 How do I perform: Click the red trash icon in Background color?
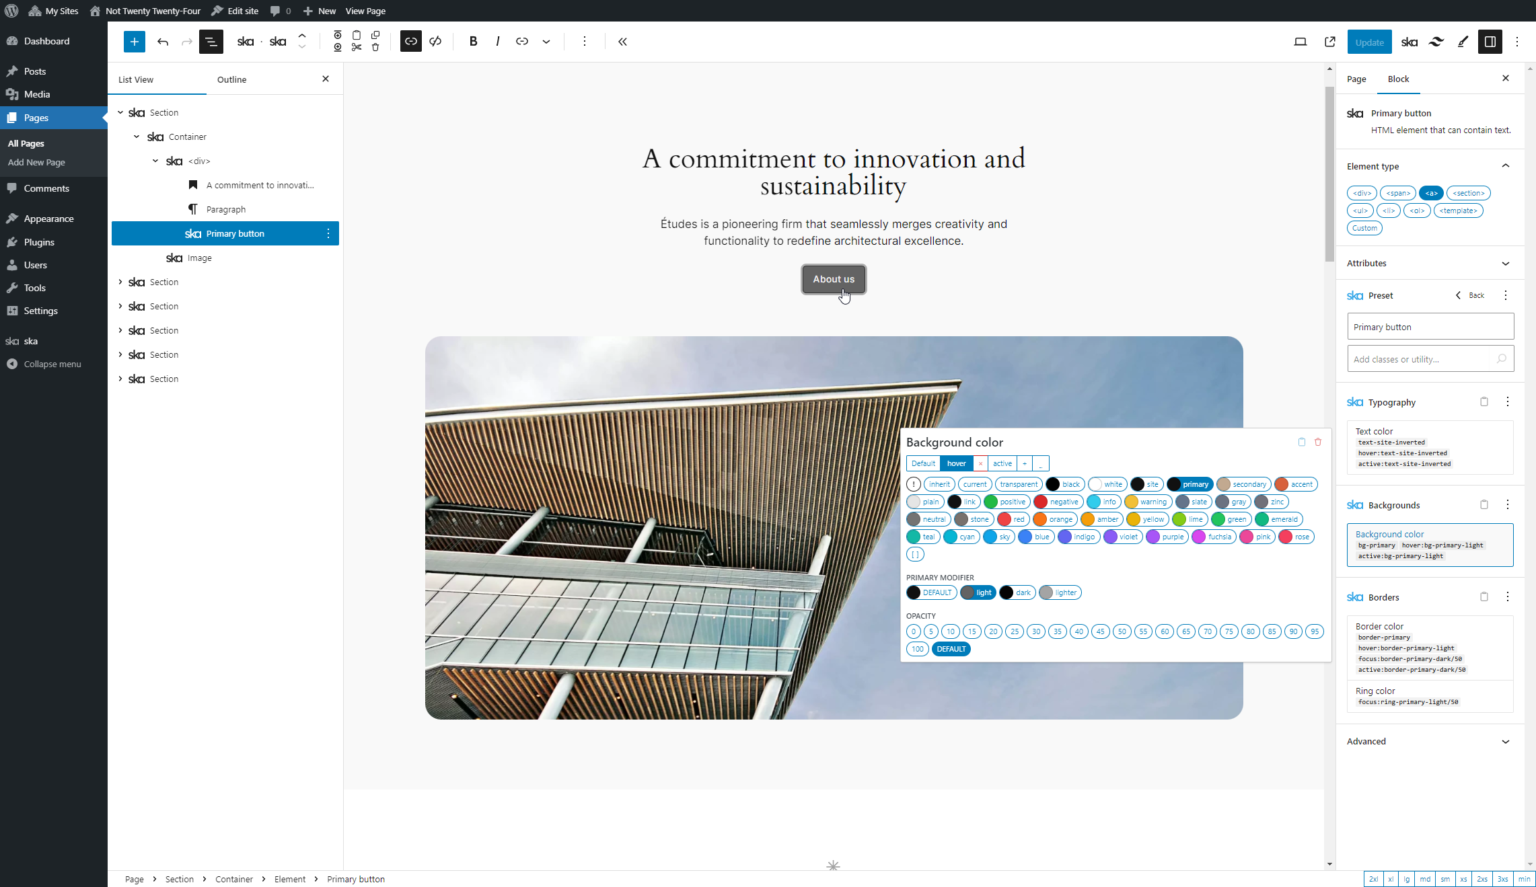click(x=1318, y=442)
